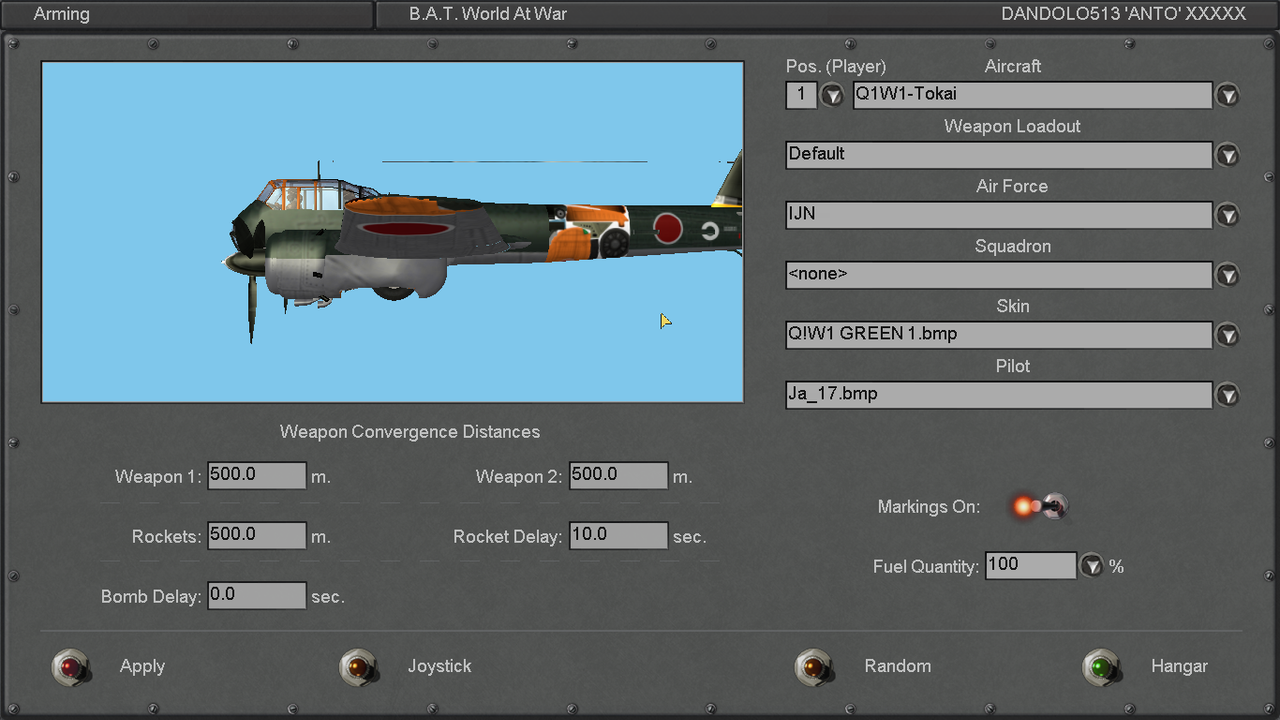Open the Squadron dropdown arrow
Screen dimensions: 1280x720
click(x=1227, y=275)
